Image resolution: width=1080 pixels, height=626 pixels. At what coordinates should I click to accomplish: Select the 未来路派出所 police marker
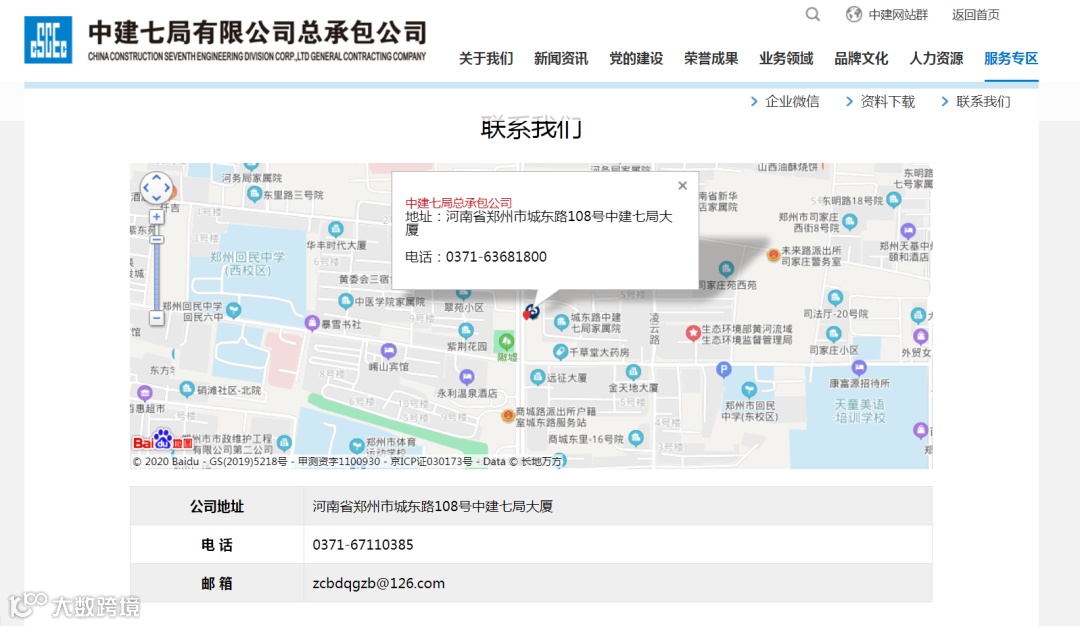[x=773, y=255]
